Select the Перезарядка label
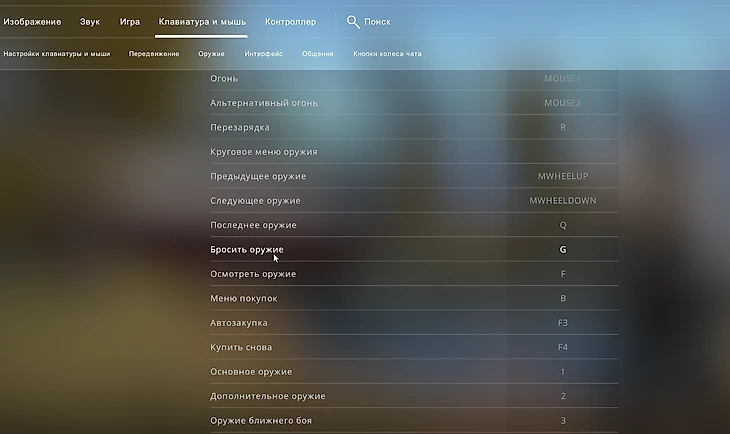The image size is (730, 434). pos(240,127)
